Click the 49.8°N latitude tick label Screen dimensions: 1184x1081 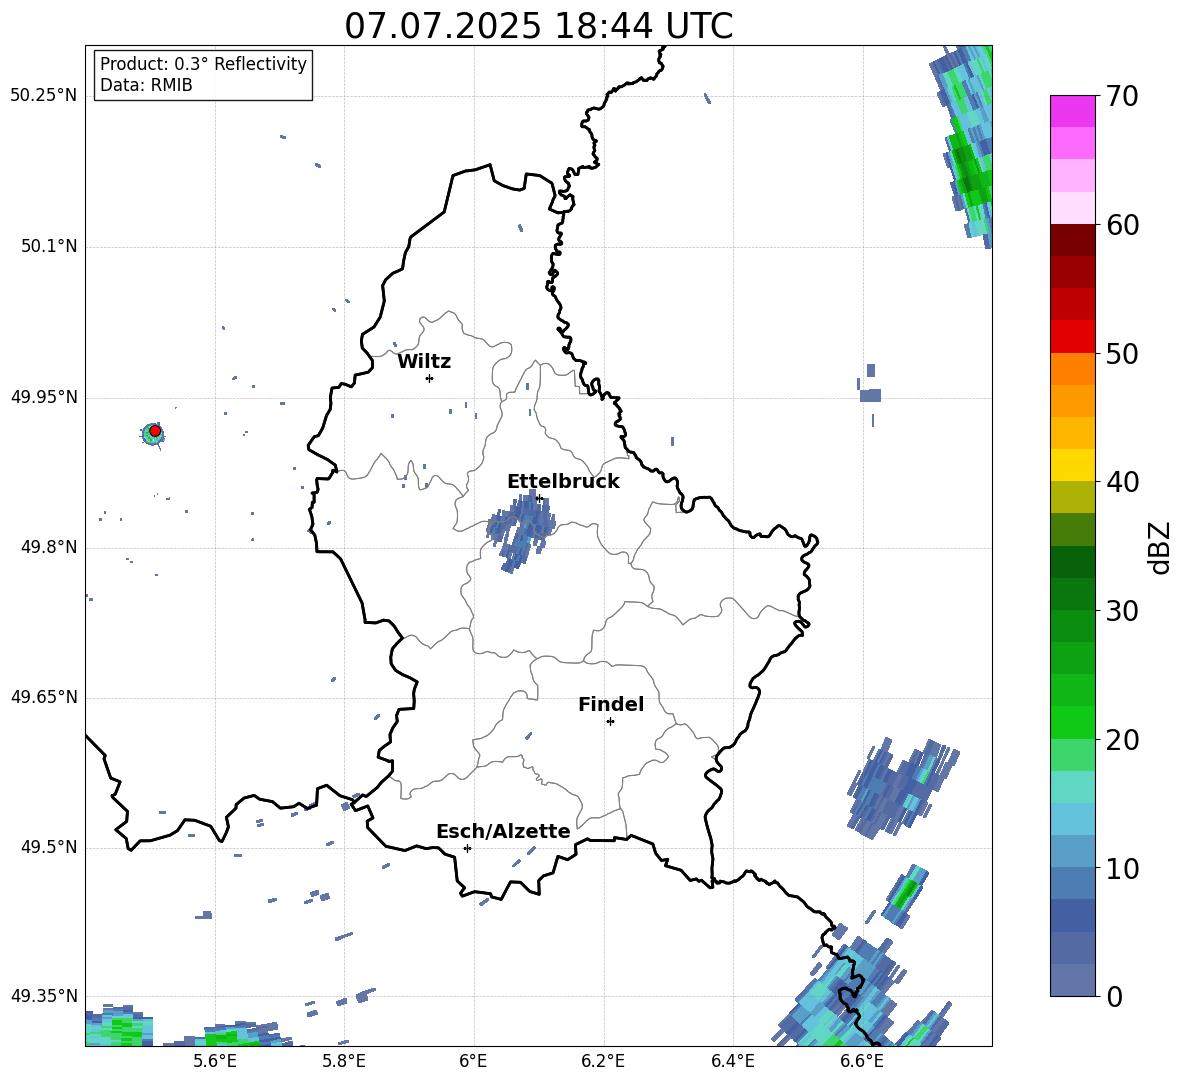tap(49, 547)
